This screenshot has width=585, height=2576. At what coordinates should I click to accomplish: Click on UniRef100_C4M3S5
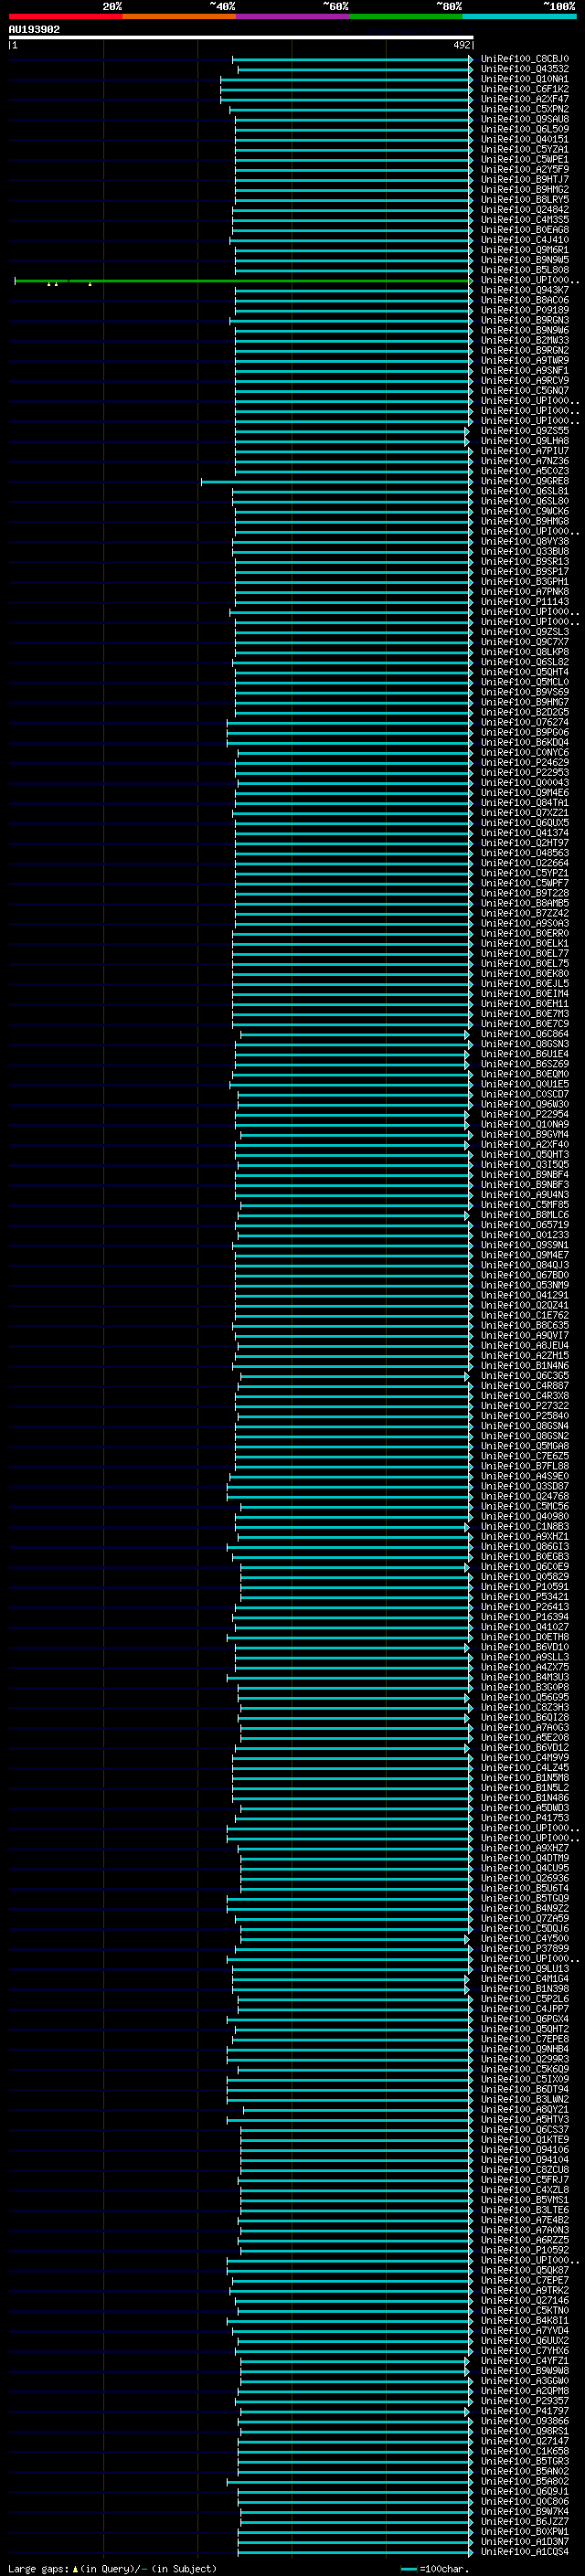(524, 220)
